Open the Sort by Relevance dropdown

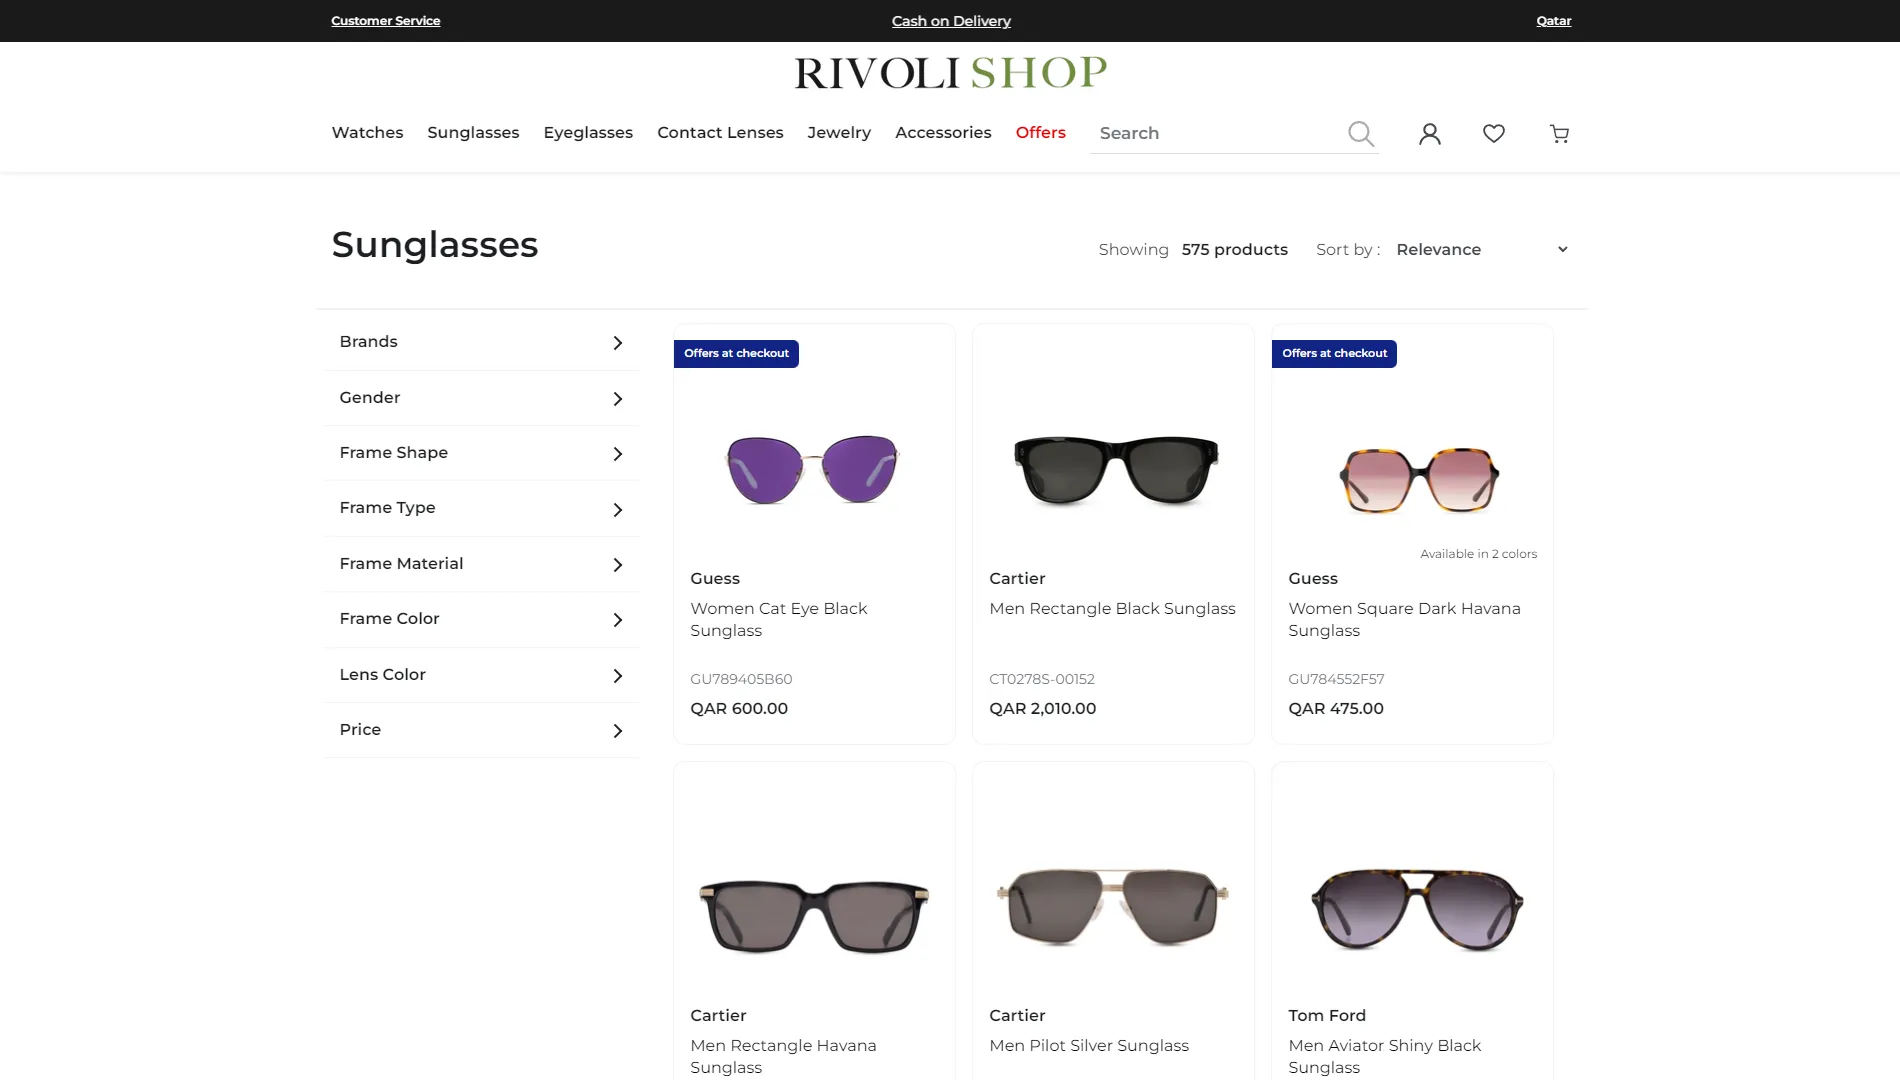click(x=1482, y=249)
